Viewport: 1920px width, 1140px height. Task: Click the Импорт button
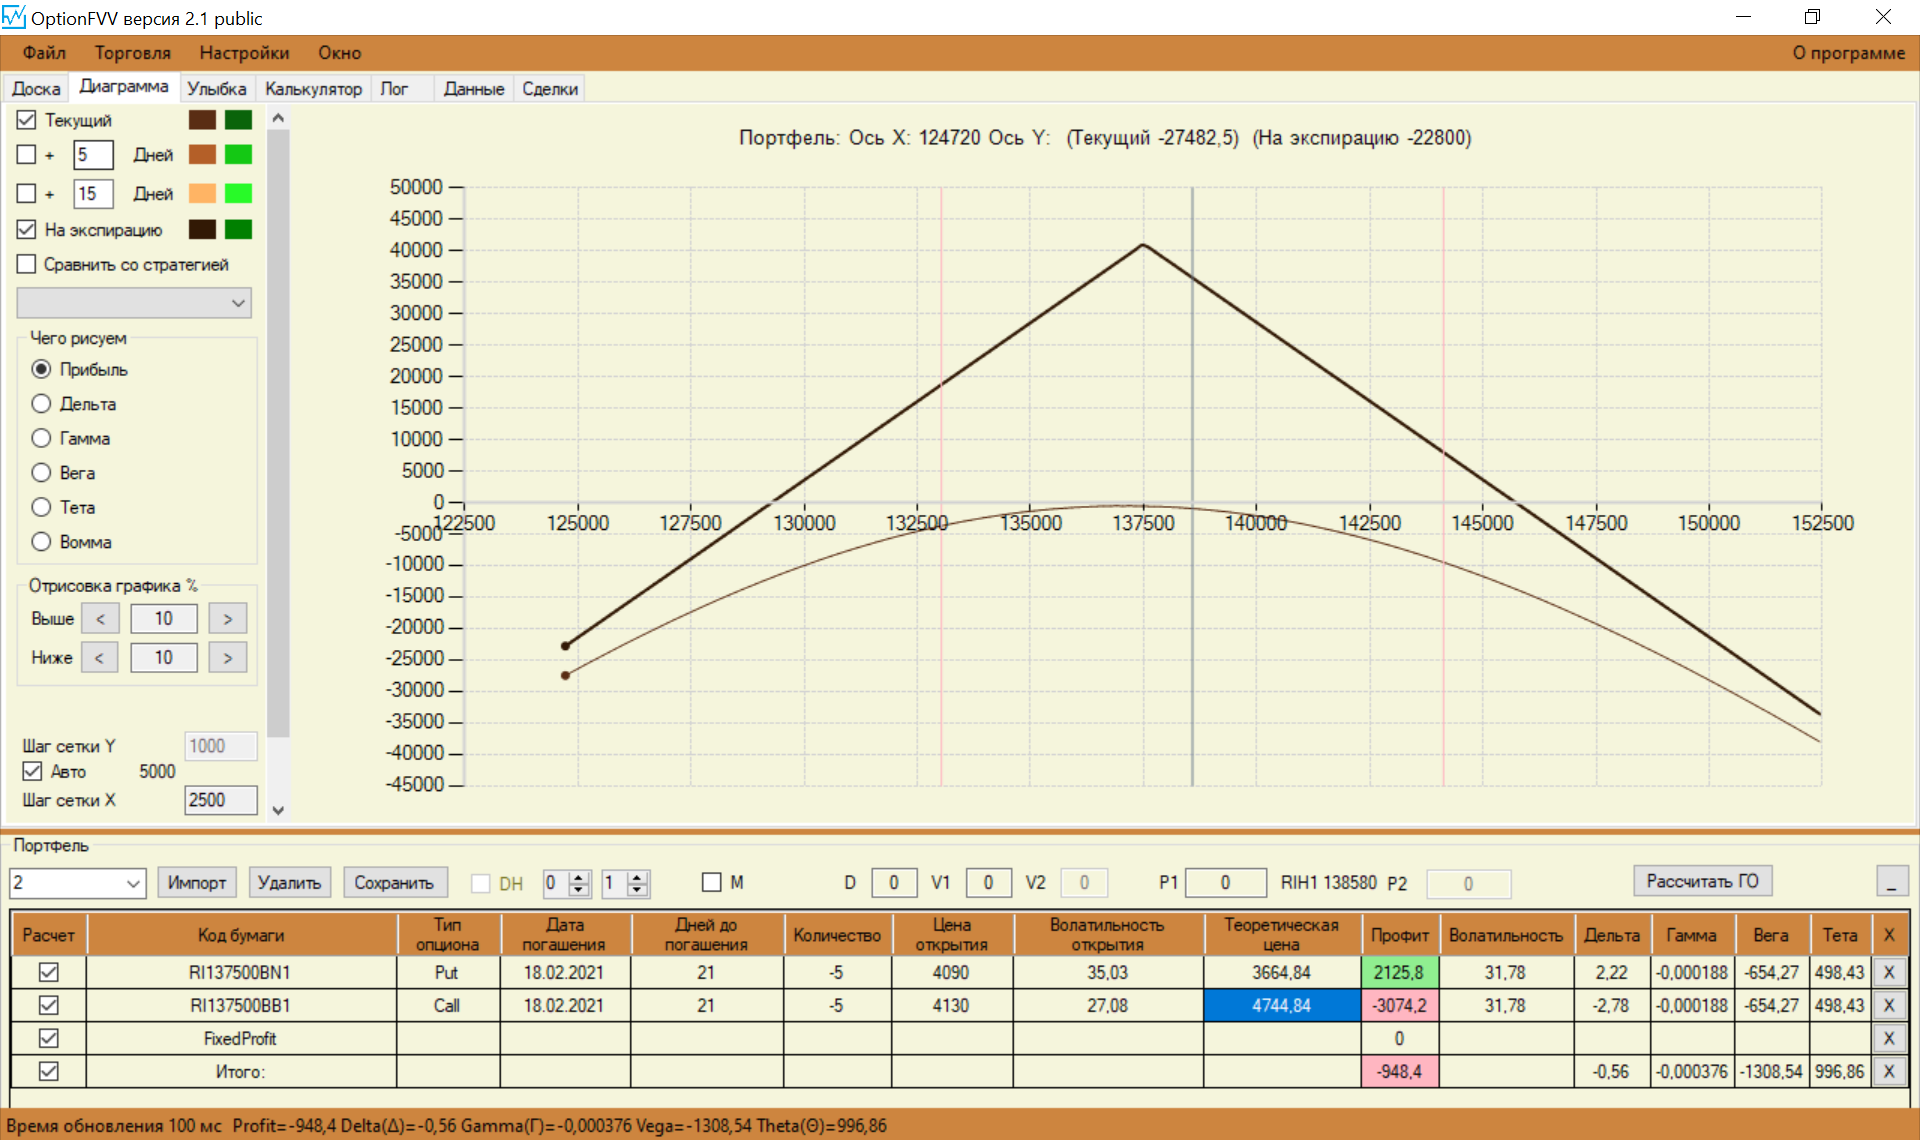(x=196, y=882)
